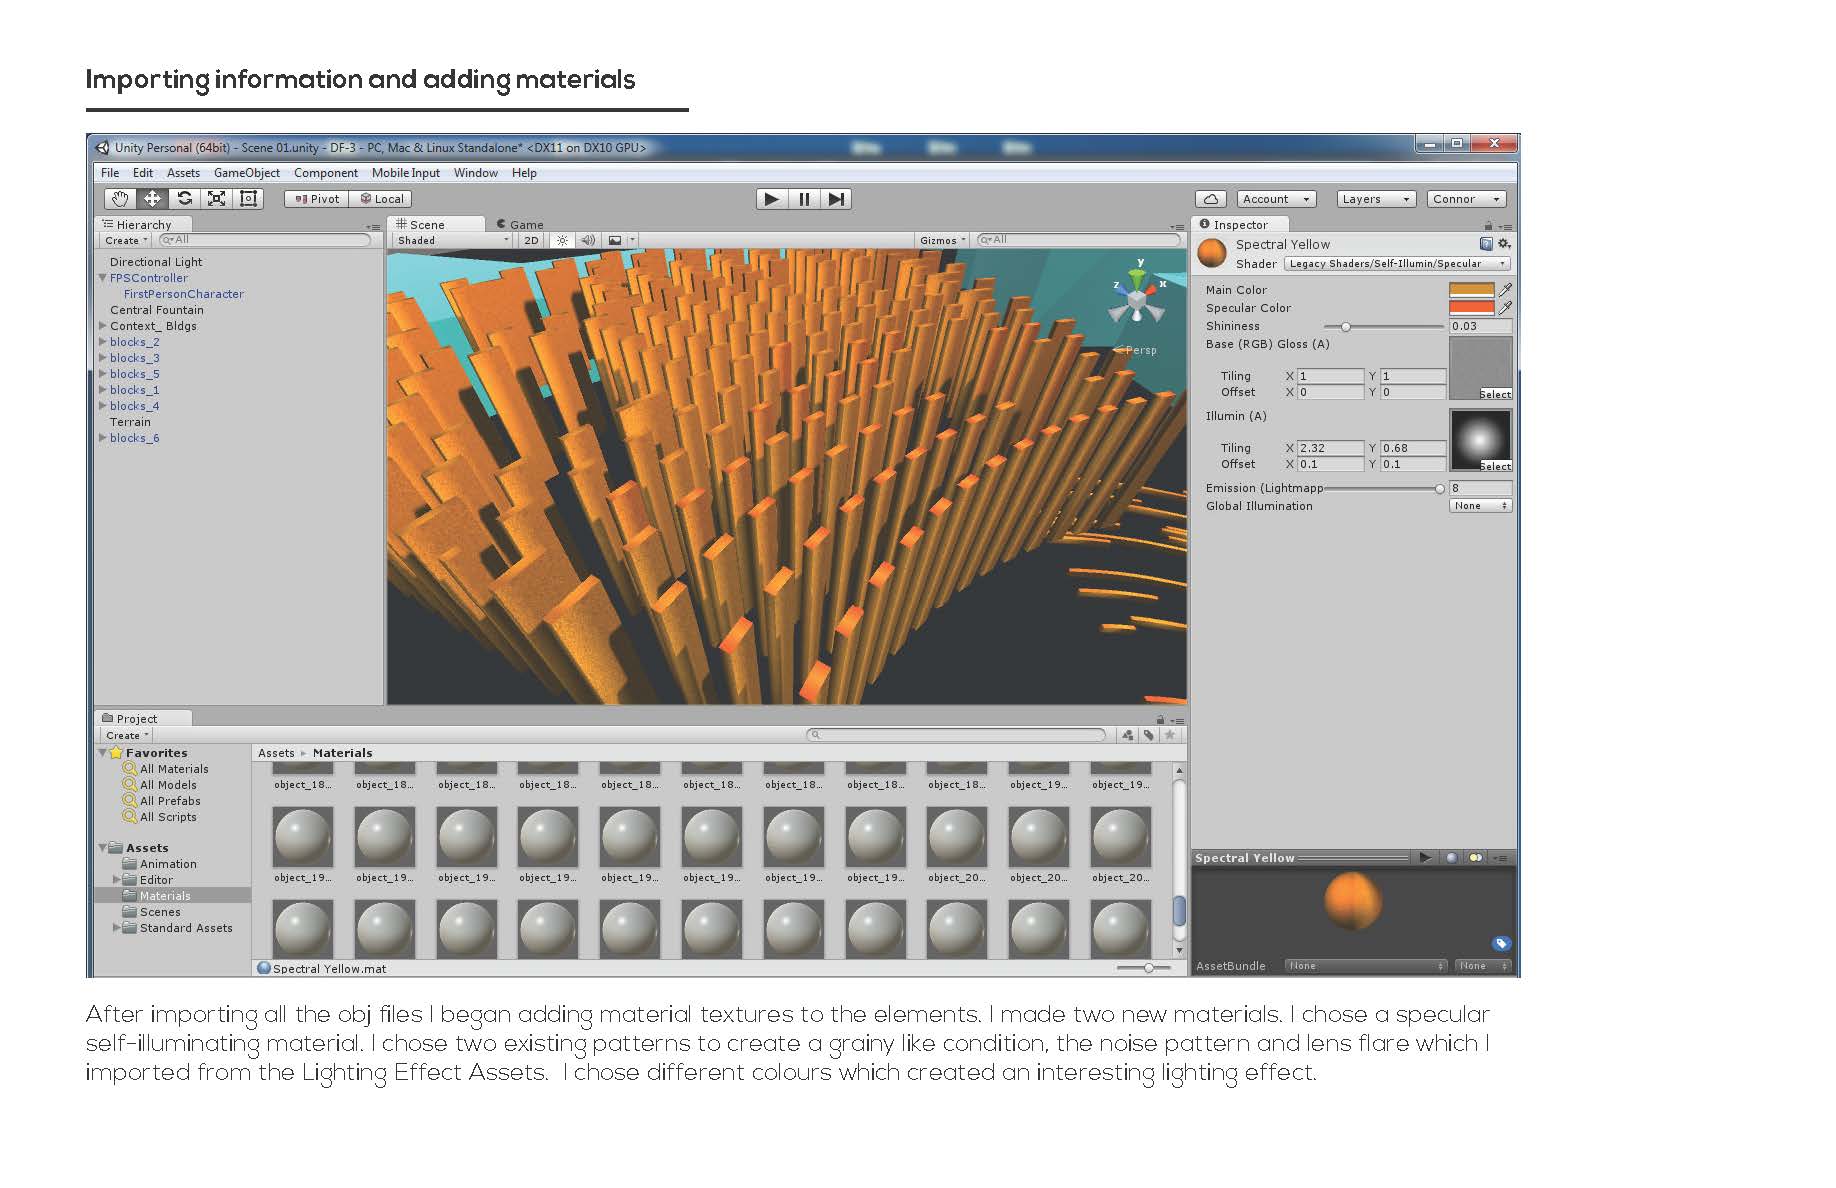Select the Hand tool in the toolbar
1836x1188 pixels.
point(118,199)
